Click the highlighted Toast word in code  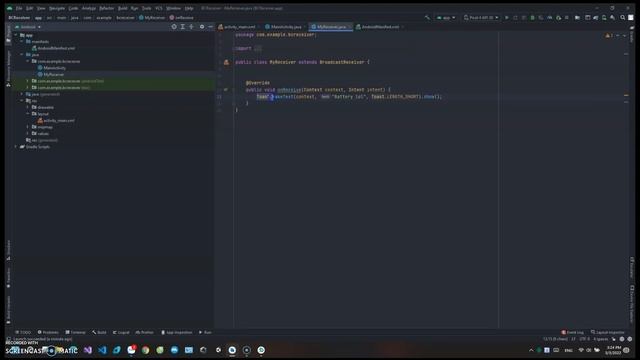[x=262, y=97]
